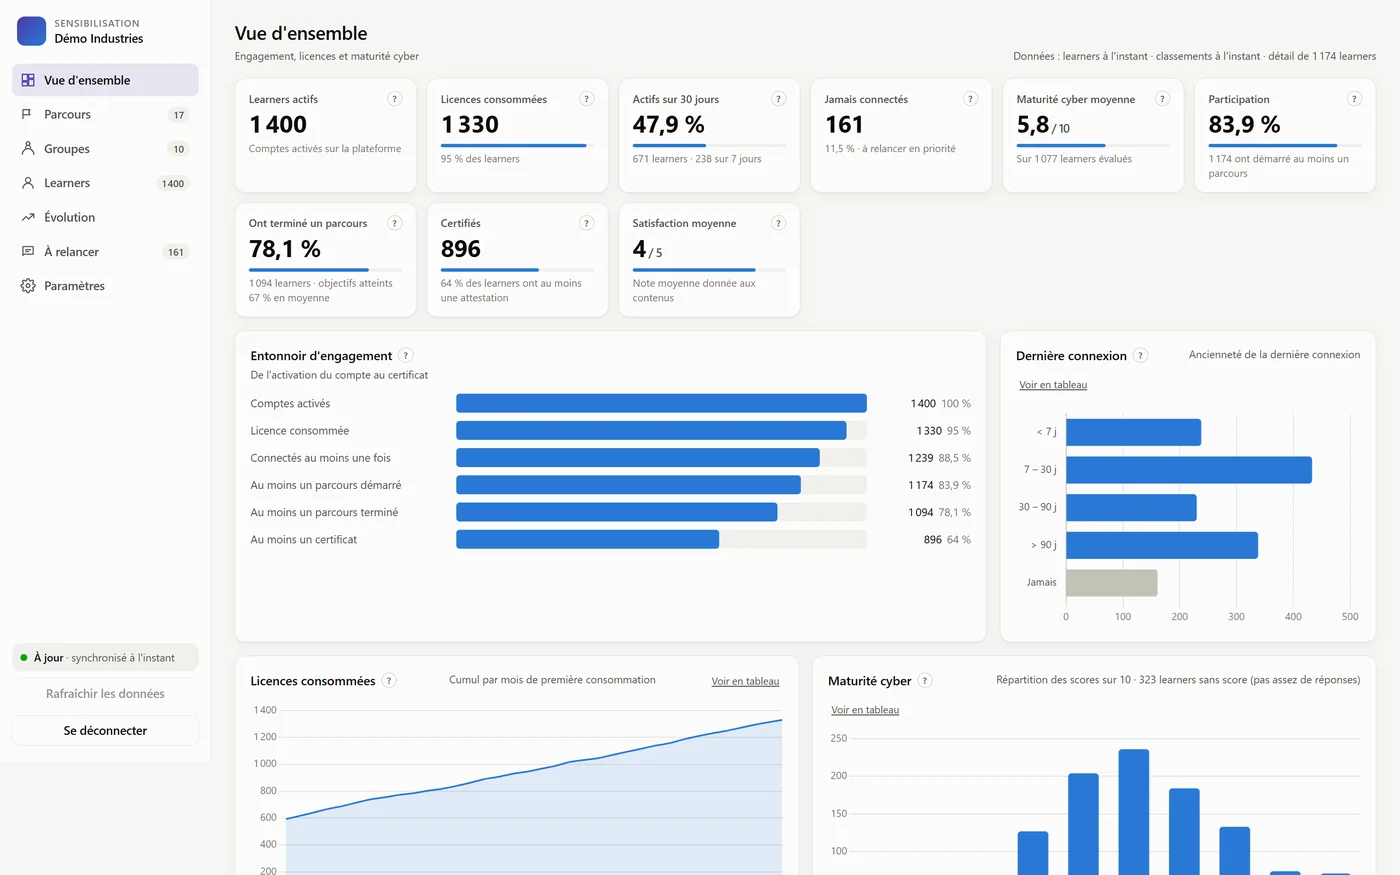Image resolution: width=1400 pixels, height=875 pixels.
Task: Click the À jour sync status
Action: coord(105,657)
